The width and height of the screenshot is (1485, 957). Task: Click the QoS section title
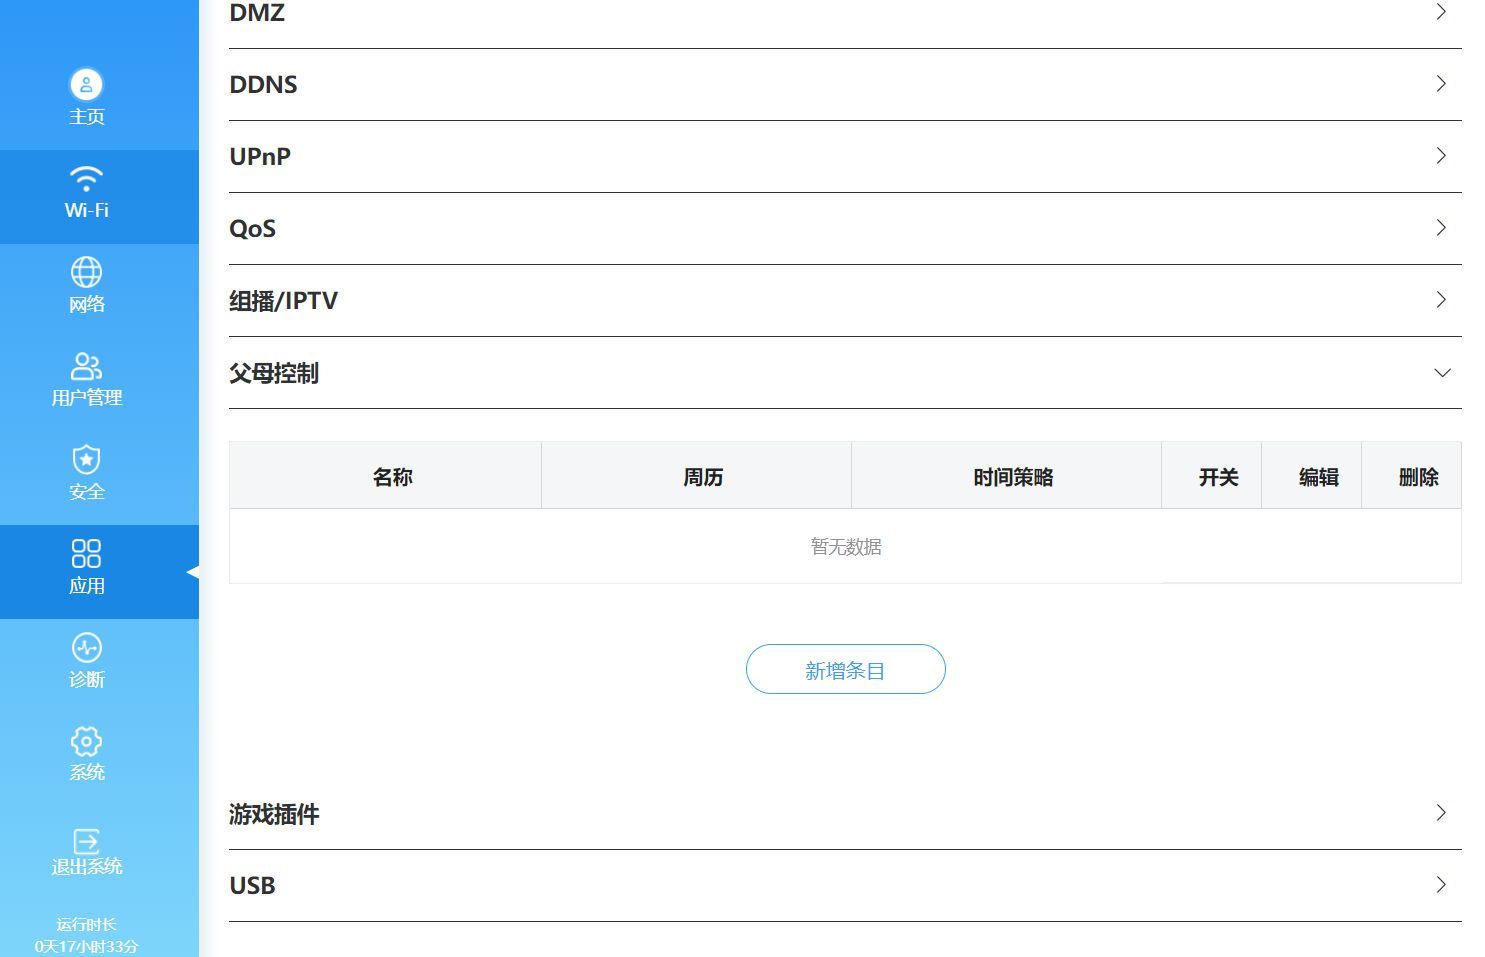253,229
